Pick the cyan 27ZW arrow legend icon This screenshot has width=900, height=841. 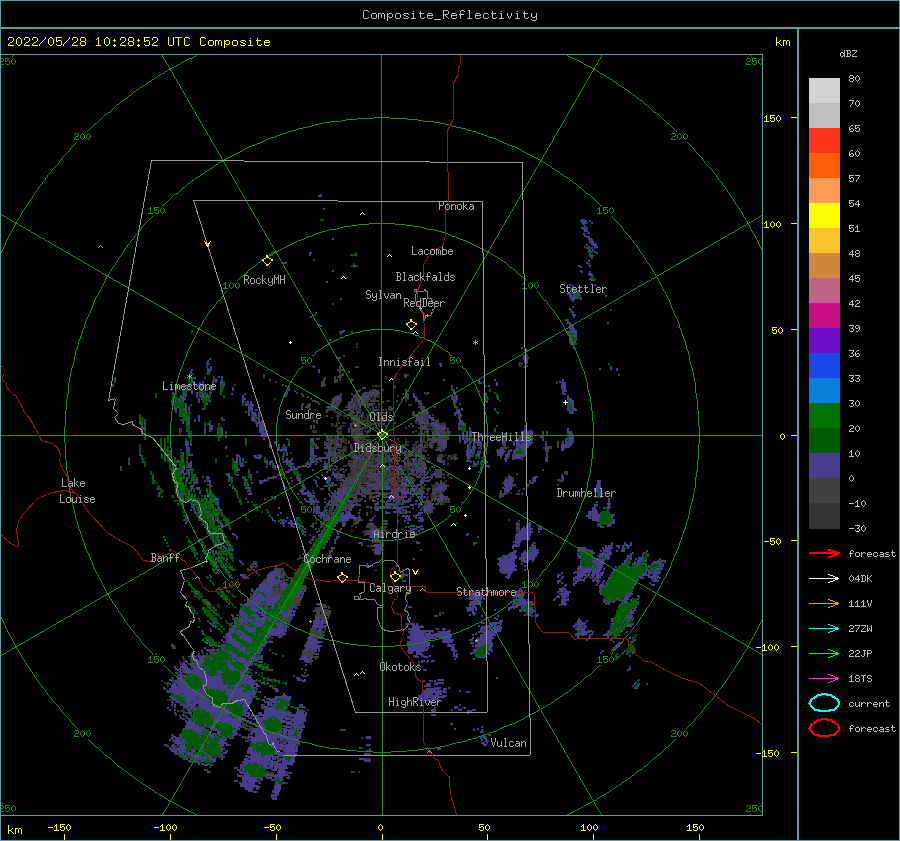(824, 629)
